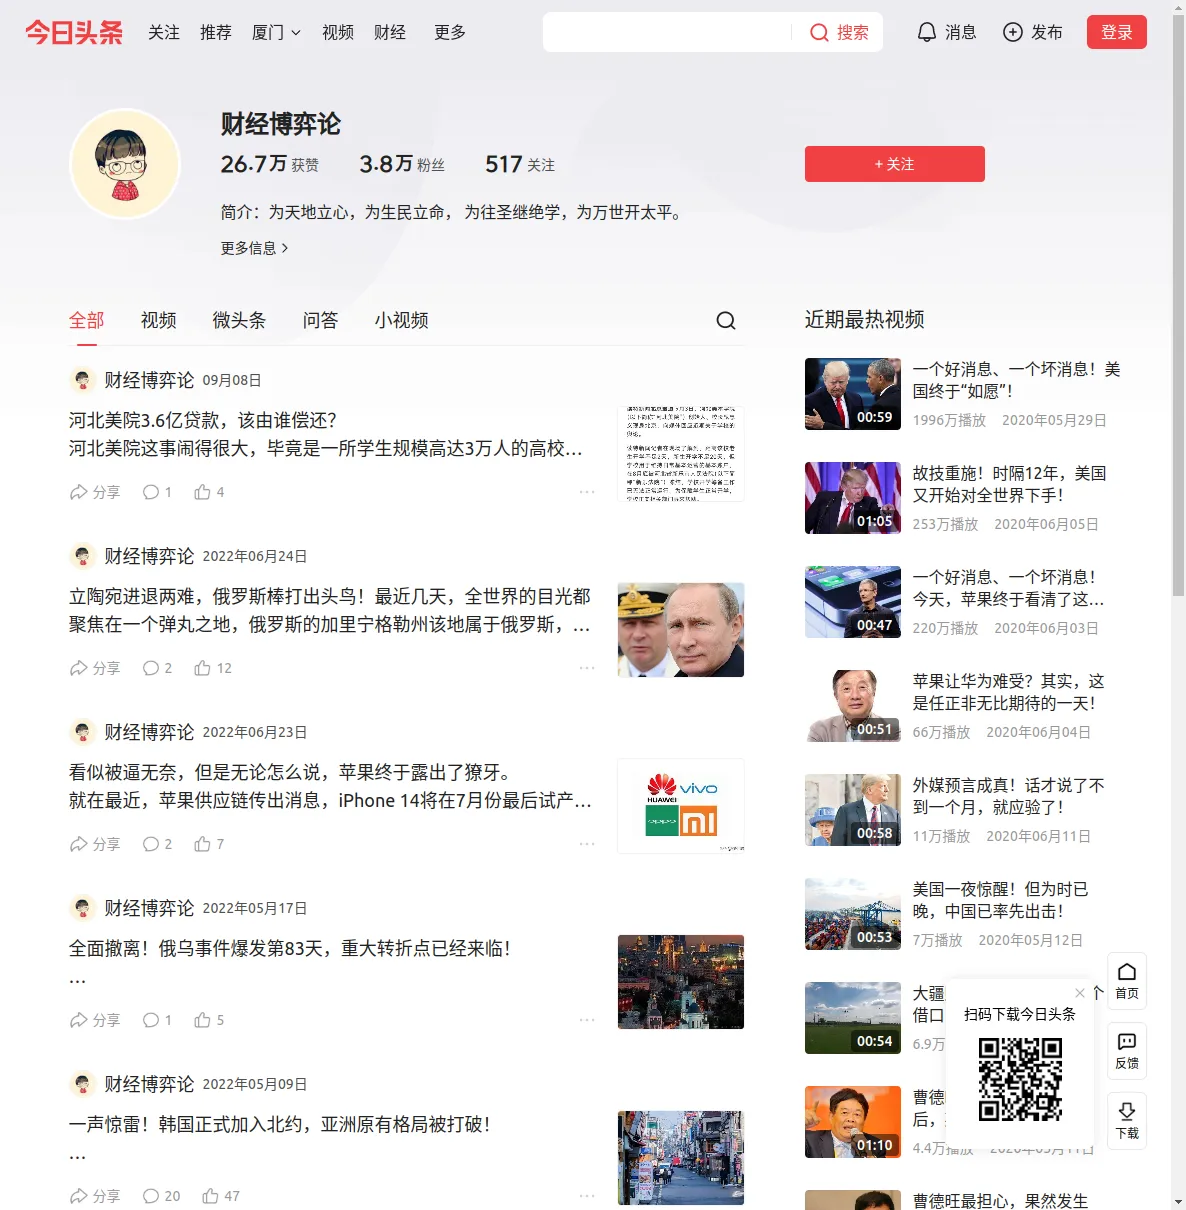The height and width of the screenshot is (1210, 1186).
Task: Share the 河北美院3.6亿贷款 post
Action: point(95,492)
